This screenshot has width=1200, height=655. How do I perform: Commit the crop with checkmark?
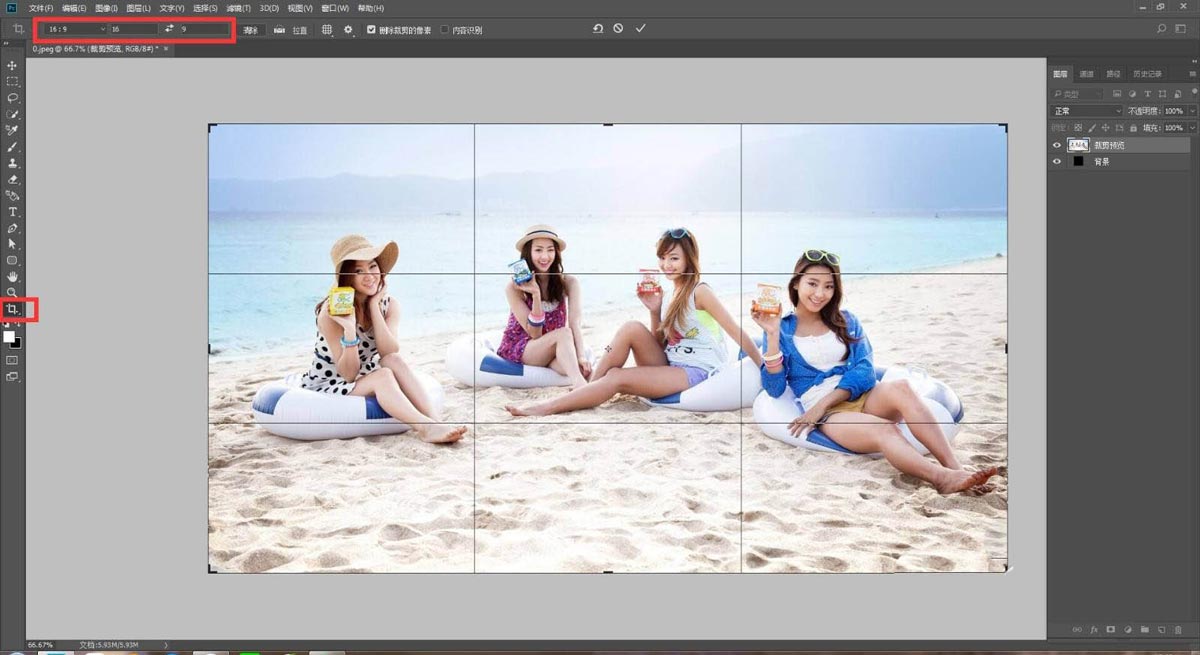[640, 28]
